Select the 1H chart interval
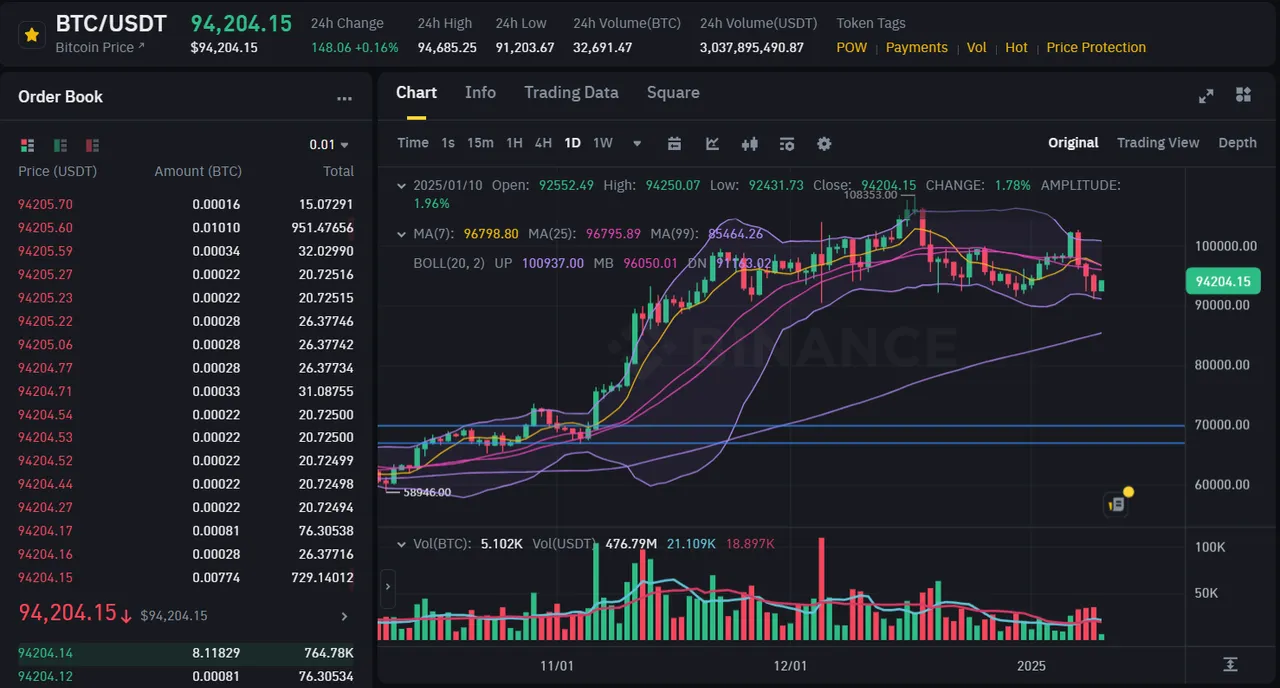Screen dimensions: 1280x688 click(514, 143)
